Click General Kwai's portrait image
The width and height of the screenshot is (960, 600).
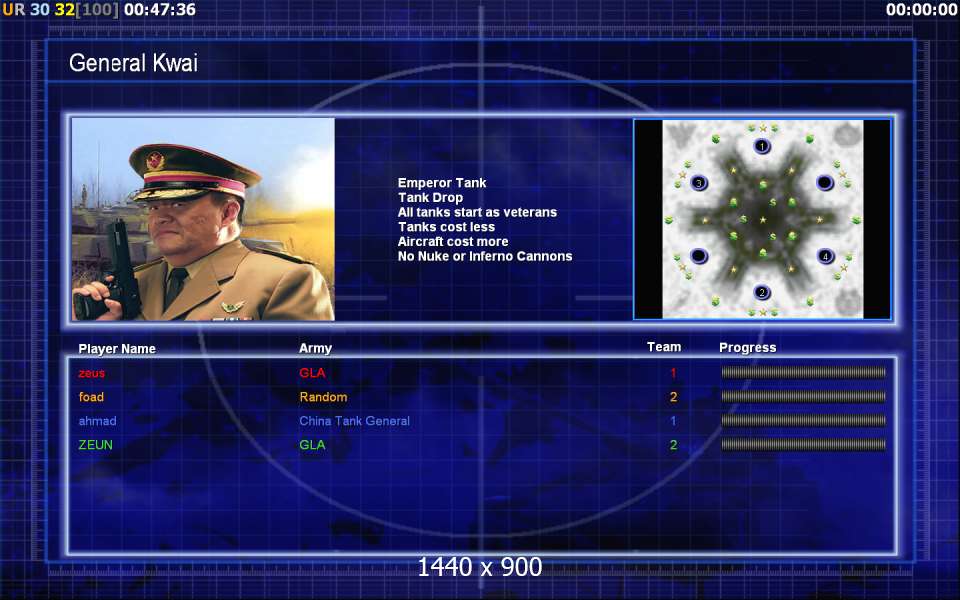[x=203, y=219]
